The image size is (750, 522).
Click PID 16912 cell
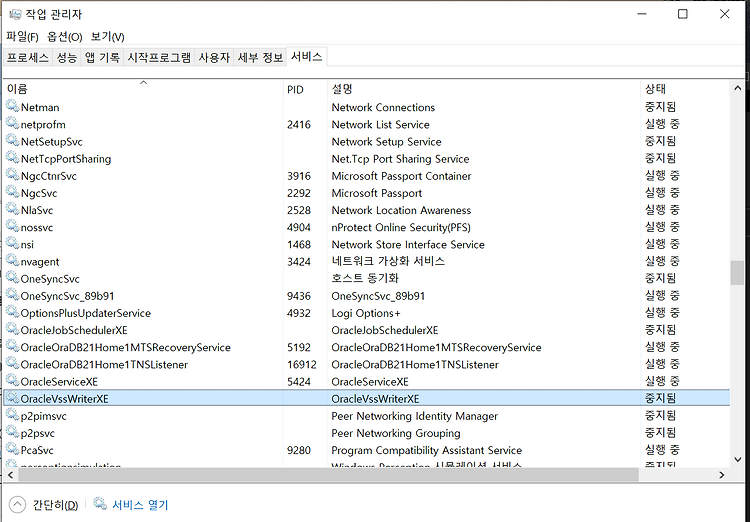(302, 365)
